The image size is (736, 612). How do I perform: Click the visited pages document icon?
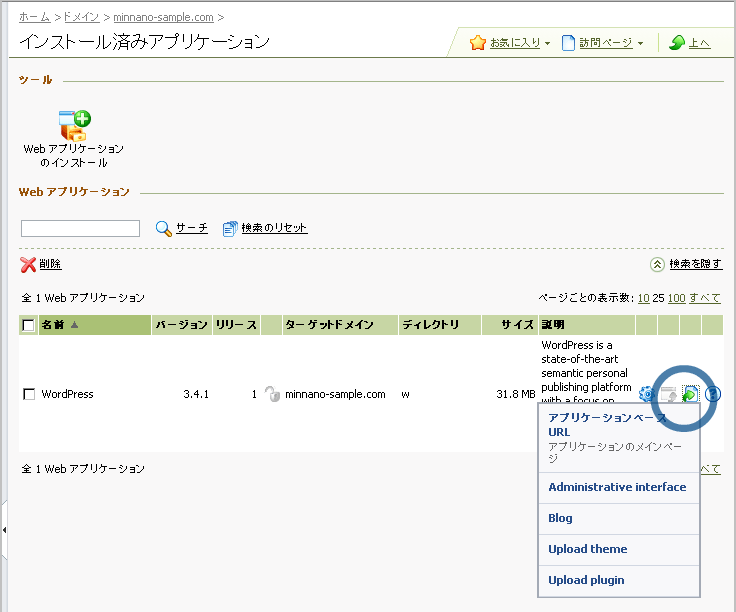click(568, 43)
